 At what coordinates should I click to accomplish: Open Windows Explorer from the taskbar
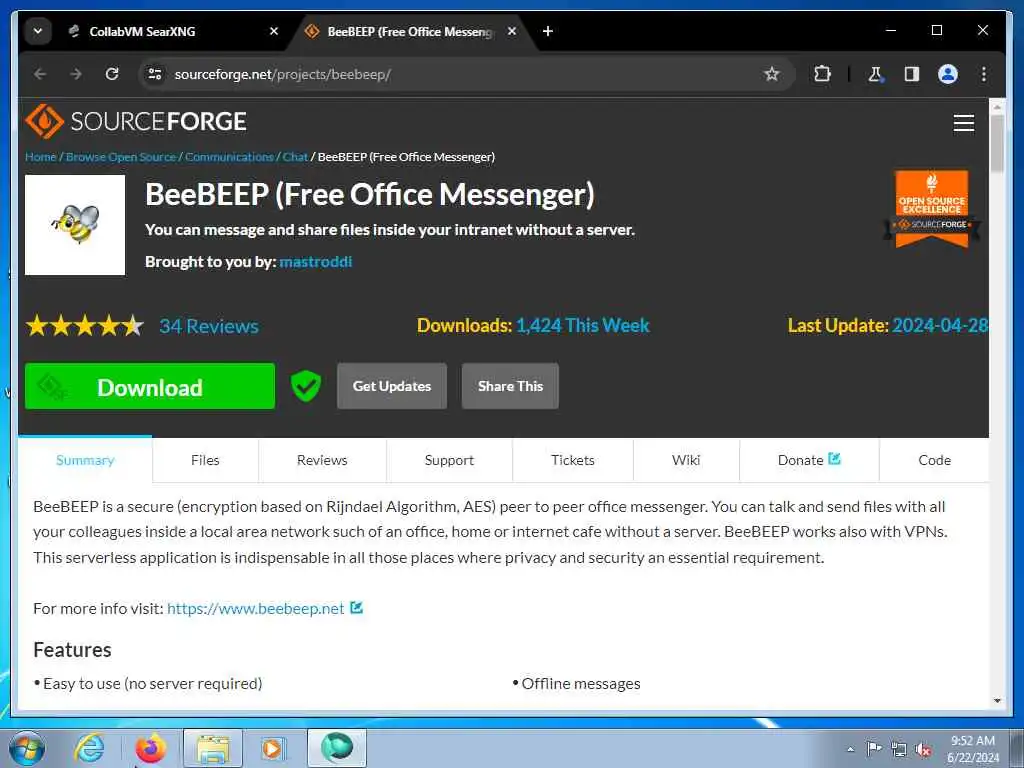click(213, 748)
